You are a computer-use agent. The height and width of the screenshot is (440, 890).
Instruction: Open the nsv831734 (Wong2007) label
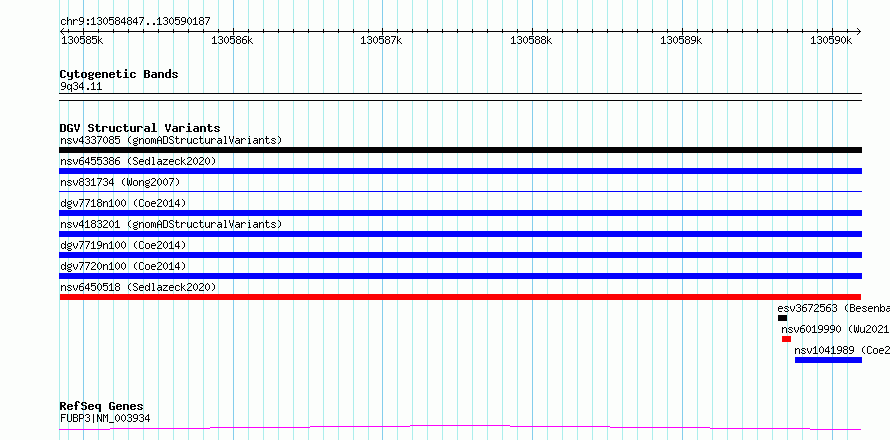[x=120, y=182]
